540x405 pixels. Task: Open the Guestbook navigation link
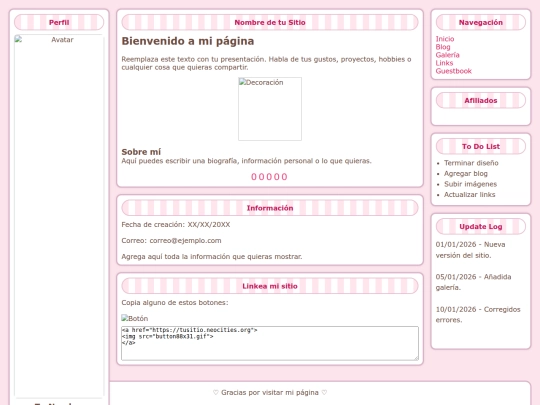coord(454,71)
